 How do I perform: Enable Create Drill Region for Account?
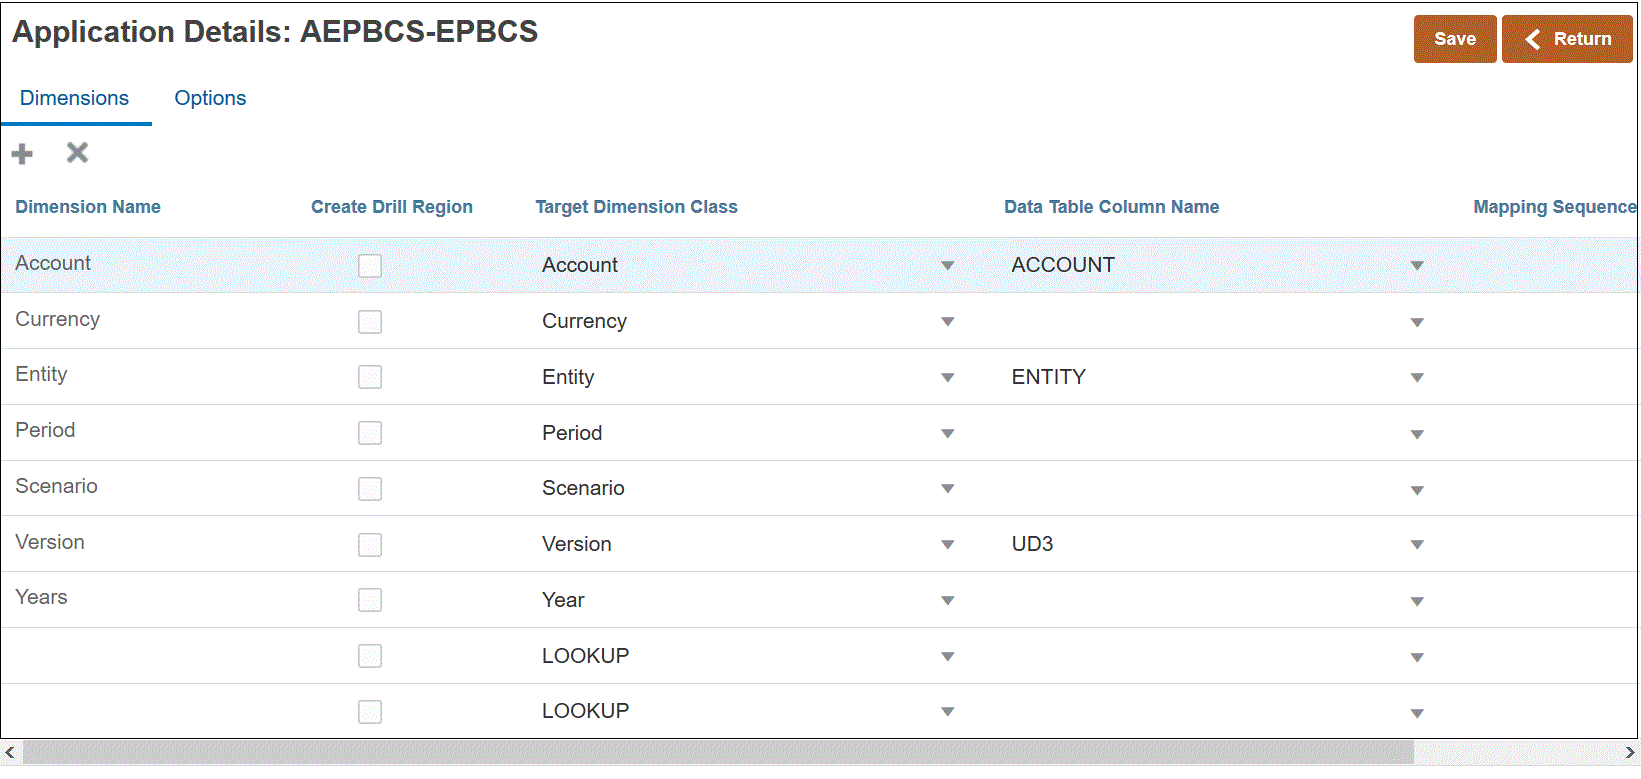click(370, 266)
